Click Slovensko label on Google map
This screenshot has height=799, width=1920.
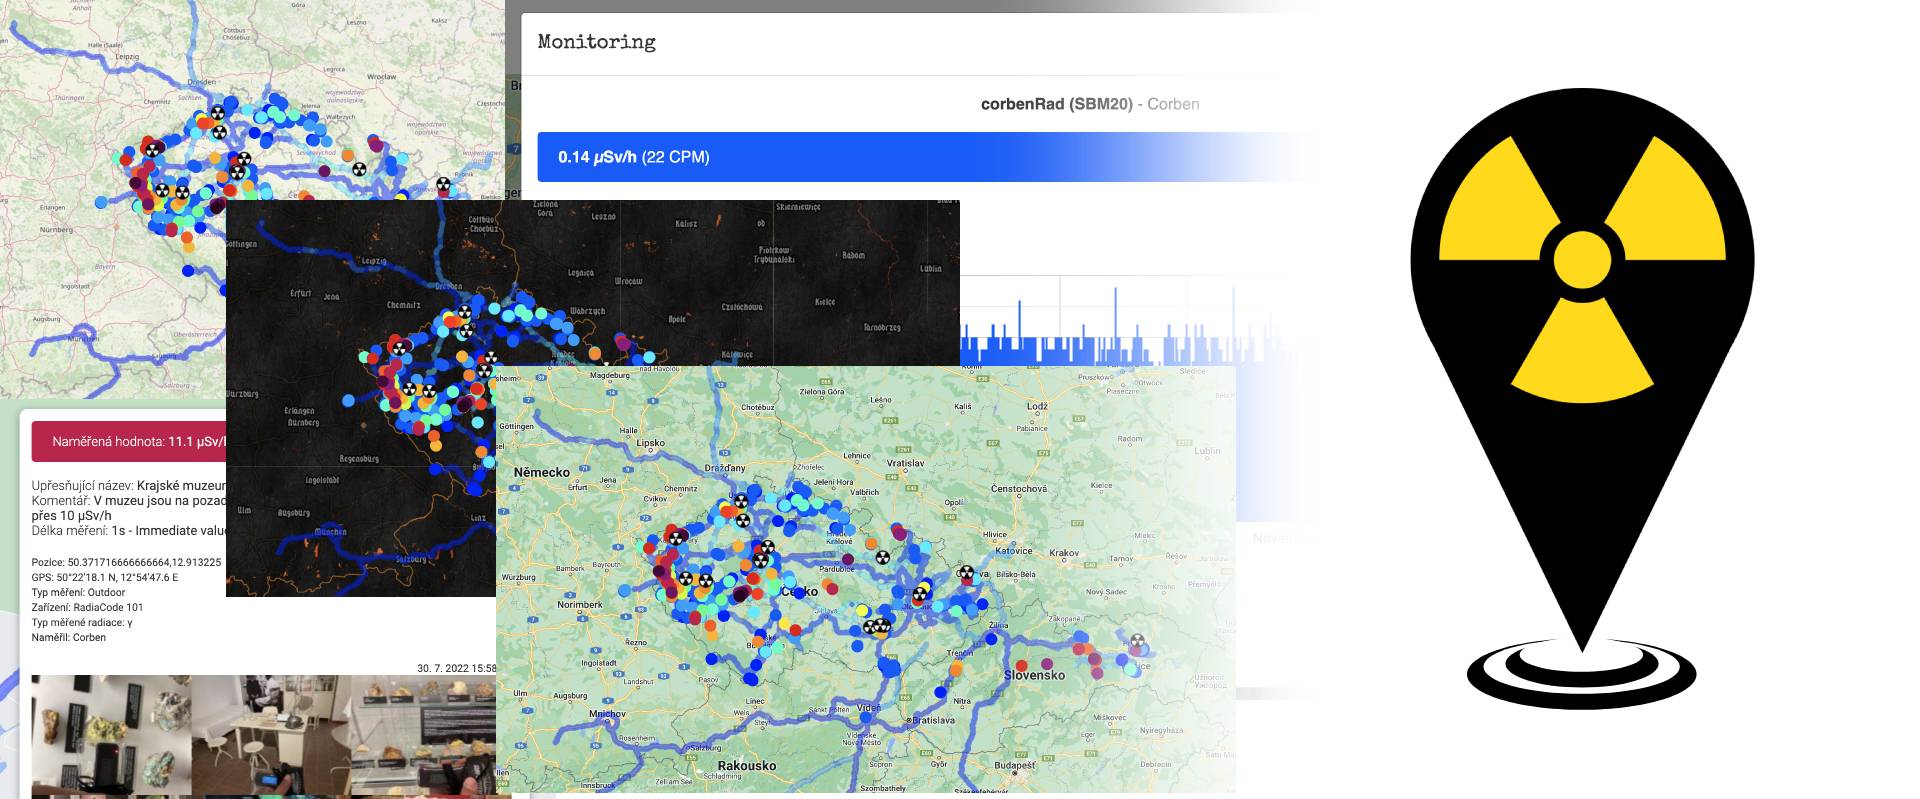1034,675
